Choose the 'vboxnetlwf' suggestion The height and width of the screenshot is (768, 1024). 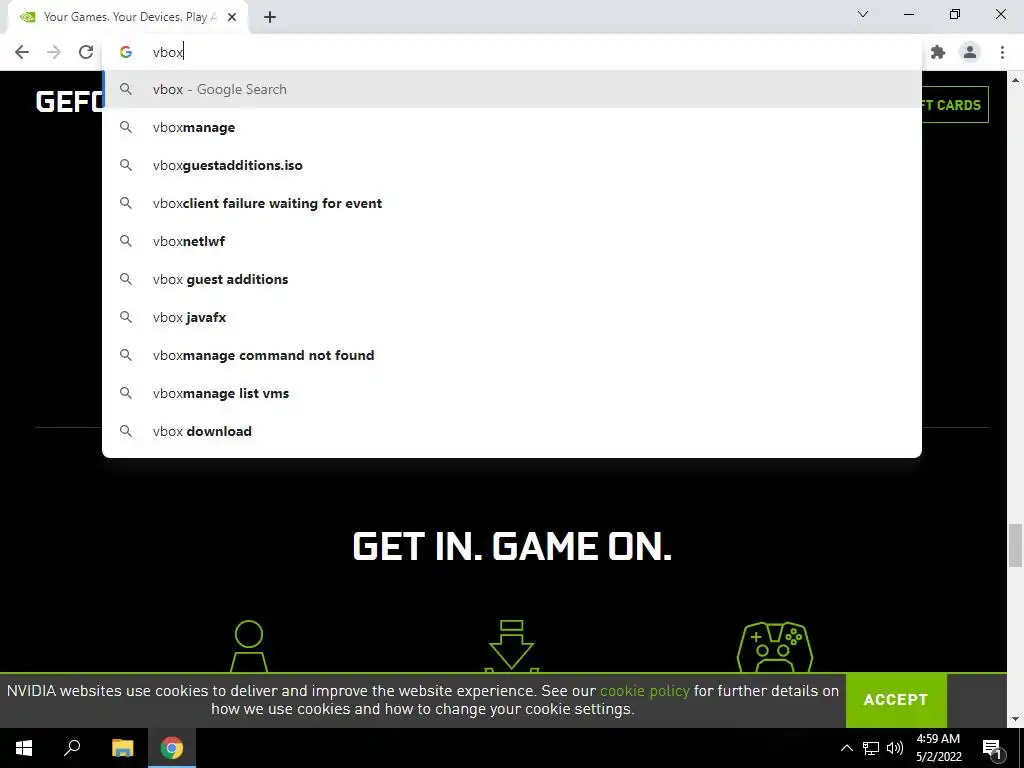coord(512,241)
